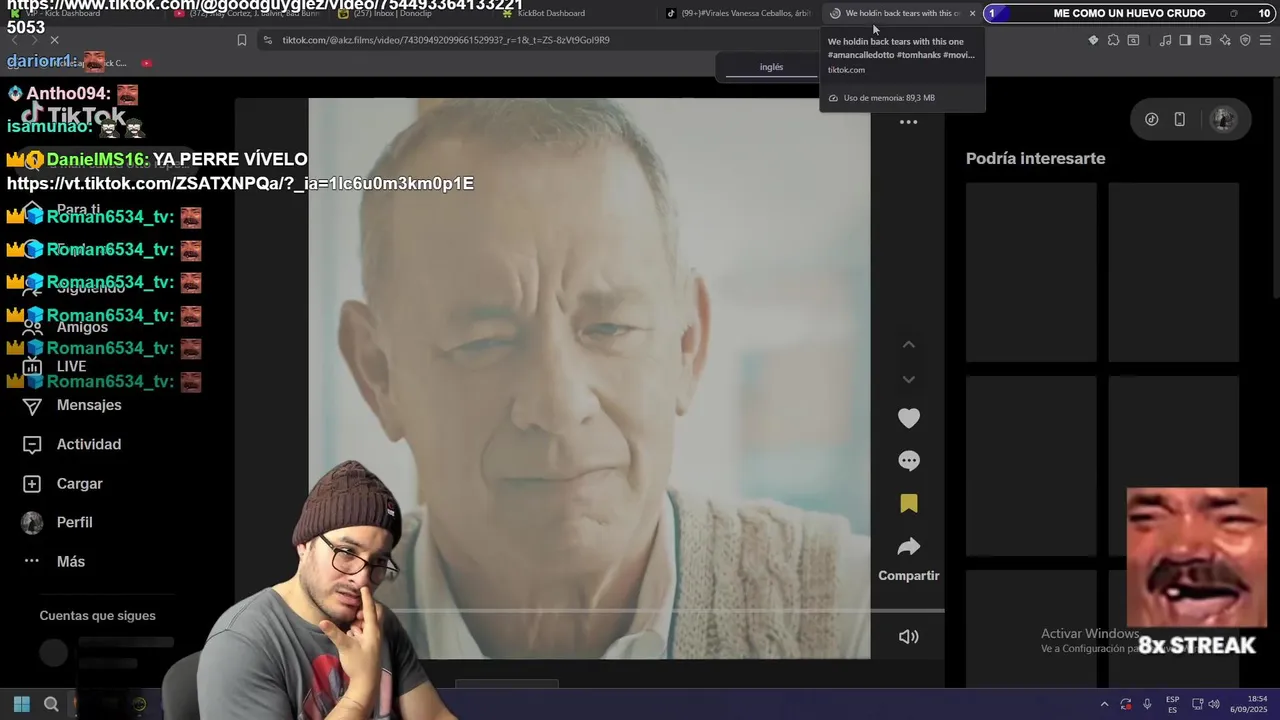Open Windows taskbar search

[51, 704]
